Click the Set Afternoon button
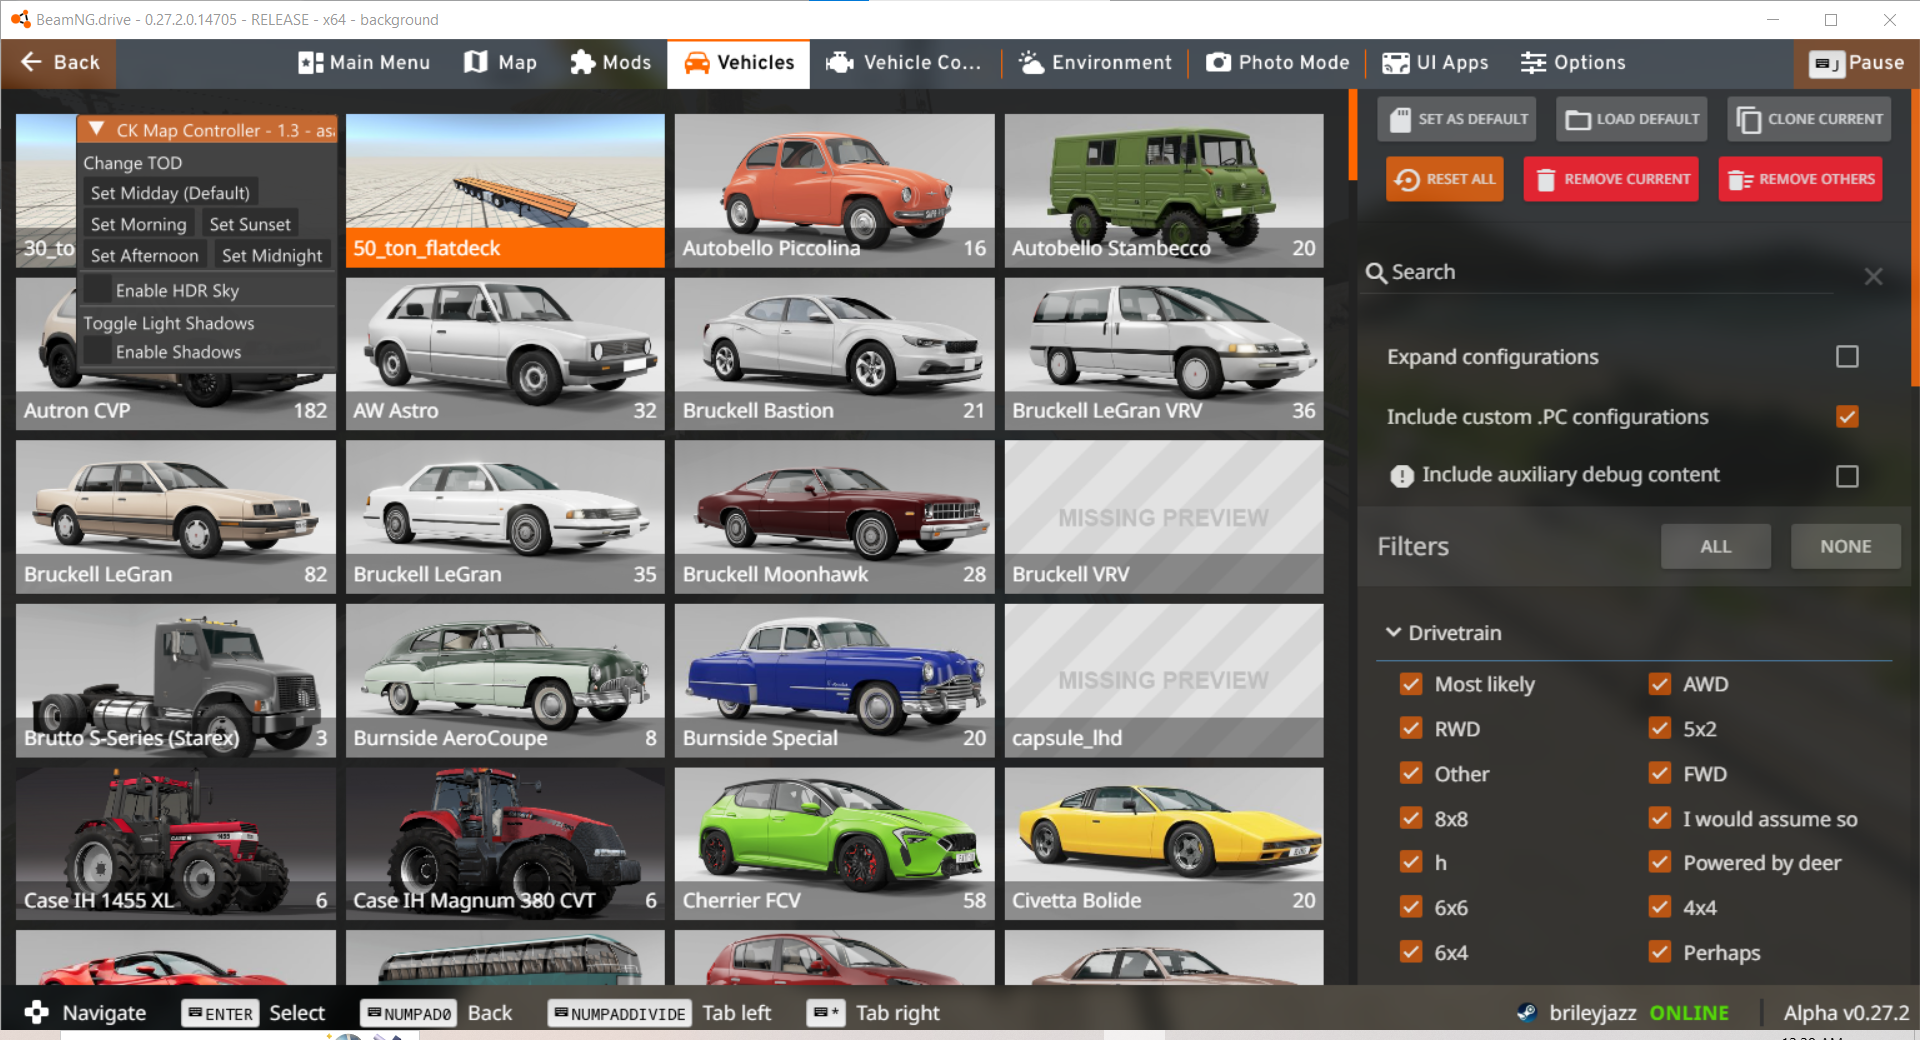1920x1040 pixels. 144,256
